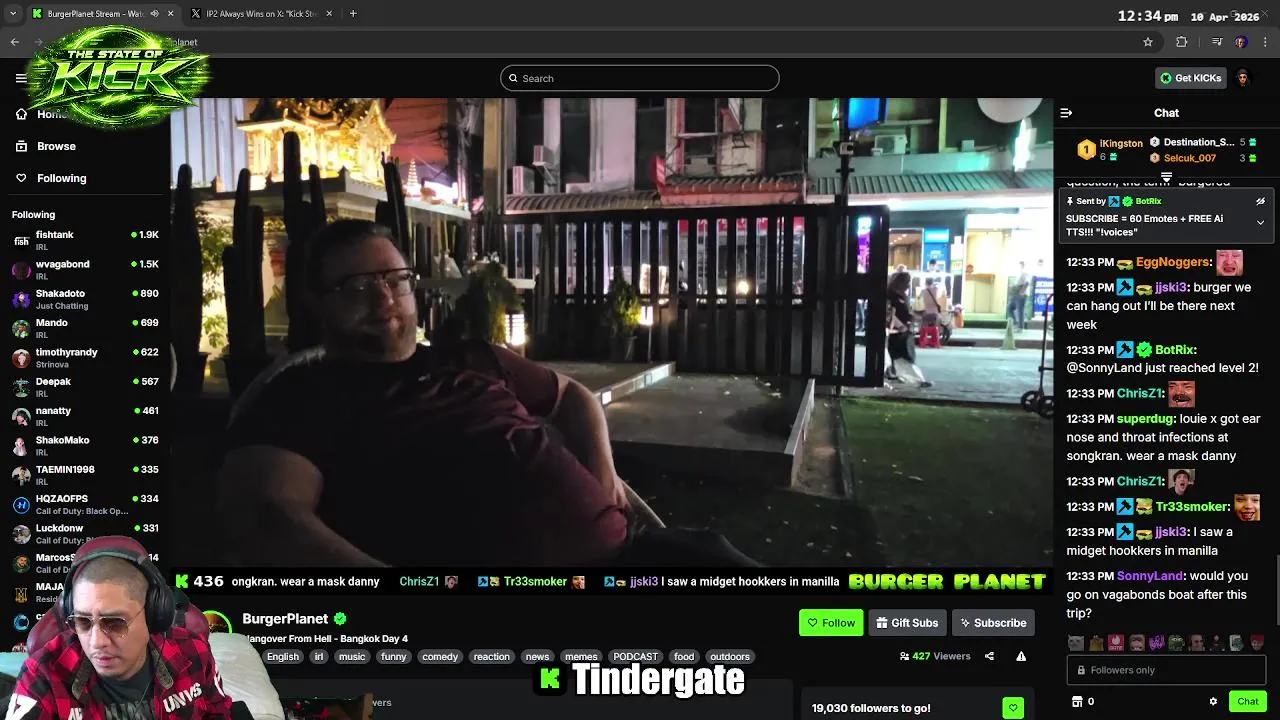The height and width of the screenshot is (720, 1280).
Task: Click heart icon beside followers goal
Action: point(1013,708)
